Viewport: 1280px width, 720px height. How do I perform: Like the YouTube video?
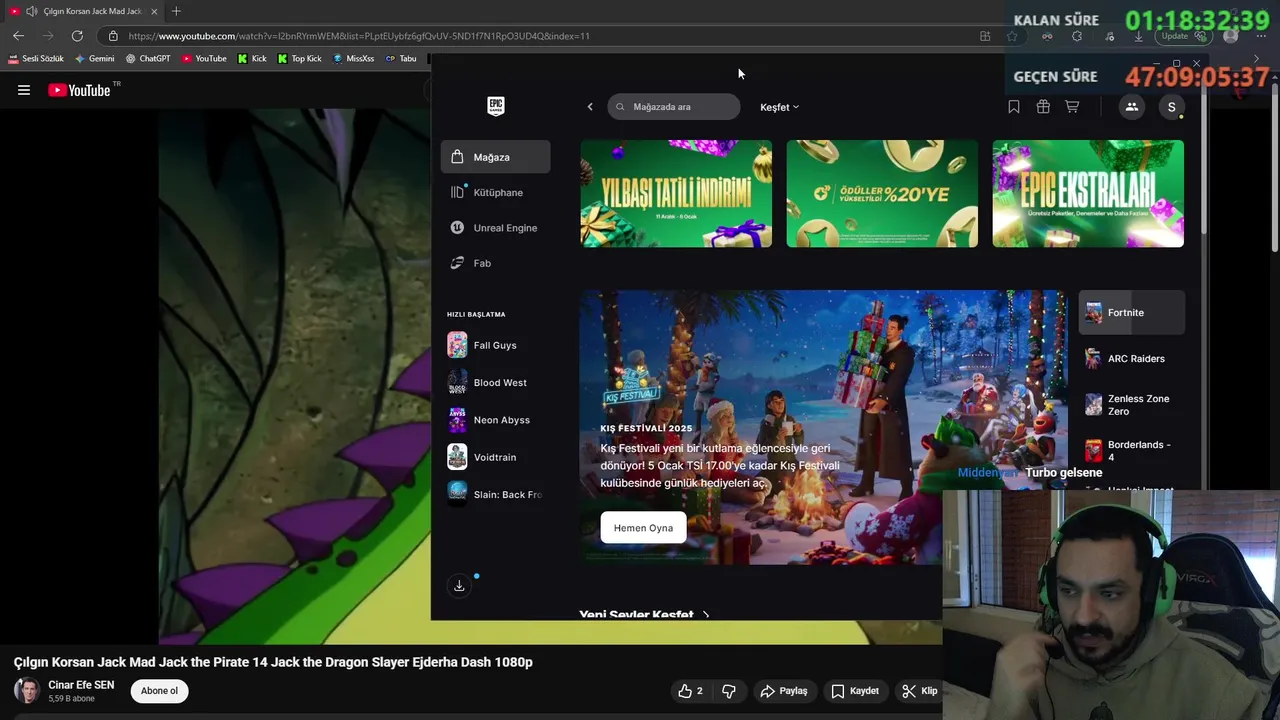tap(690, 691)
